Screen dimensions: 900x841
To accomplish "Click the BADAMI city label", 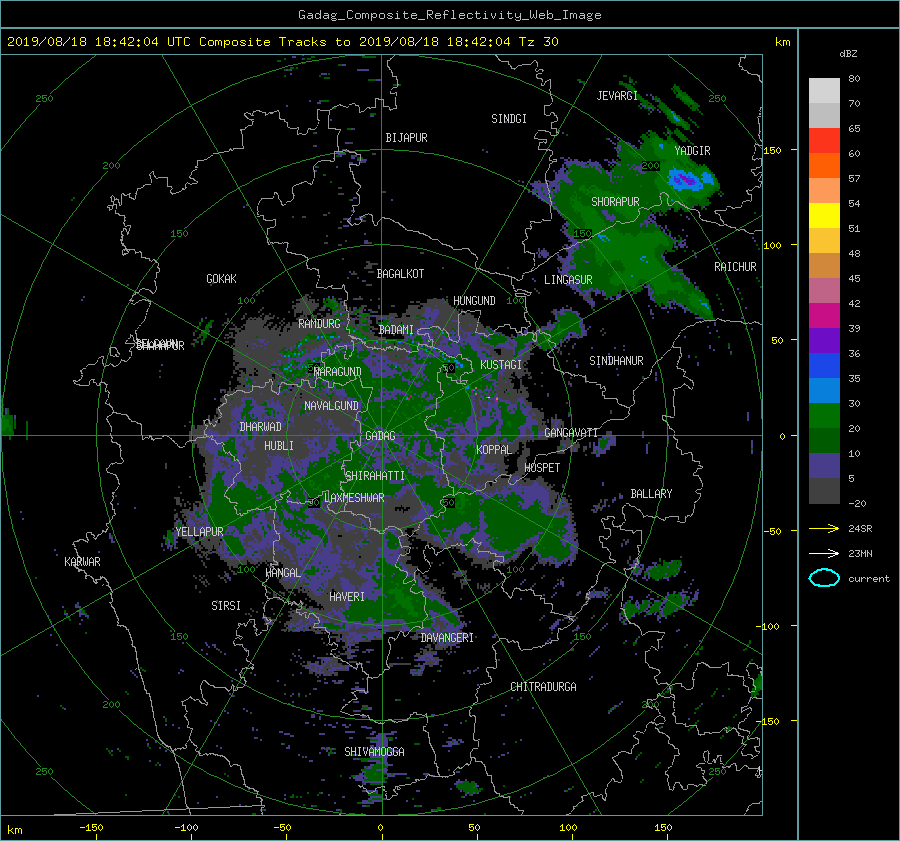I will pyautogui.click(x=396, y=330).
